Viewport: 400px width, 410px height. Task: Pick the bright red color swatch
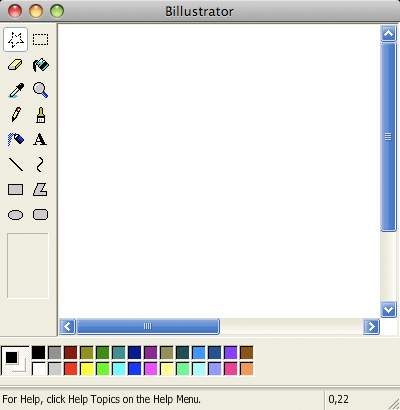point(70,369)
